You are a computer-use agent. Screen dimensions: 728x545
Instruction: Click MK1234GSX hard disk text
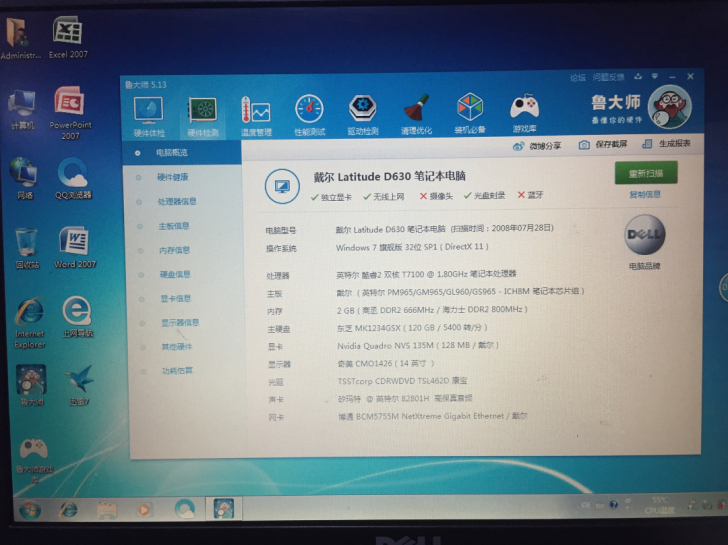[412, 328]
